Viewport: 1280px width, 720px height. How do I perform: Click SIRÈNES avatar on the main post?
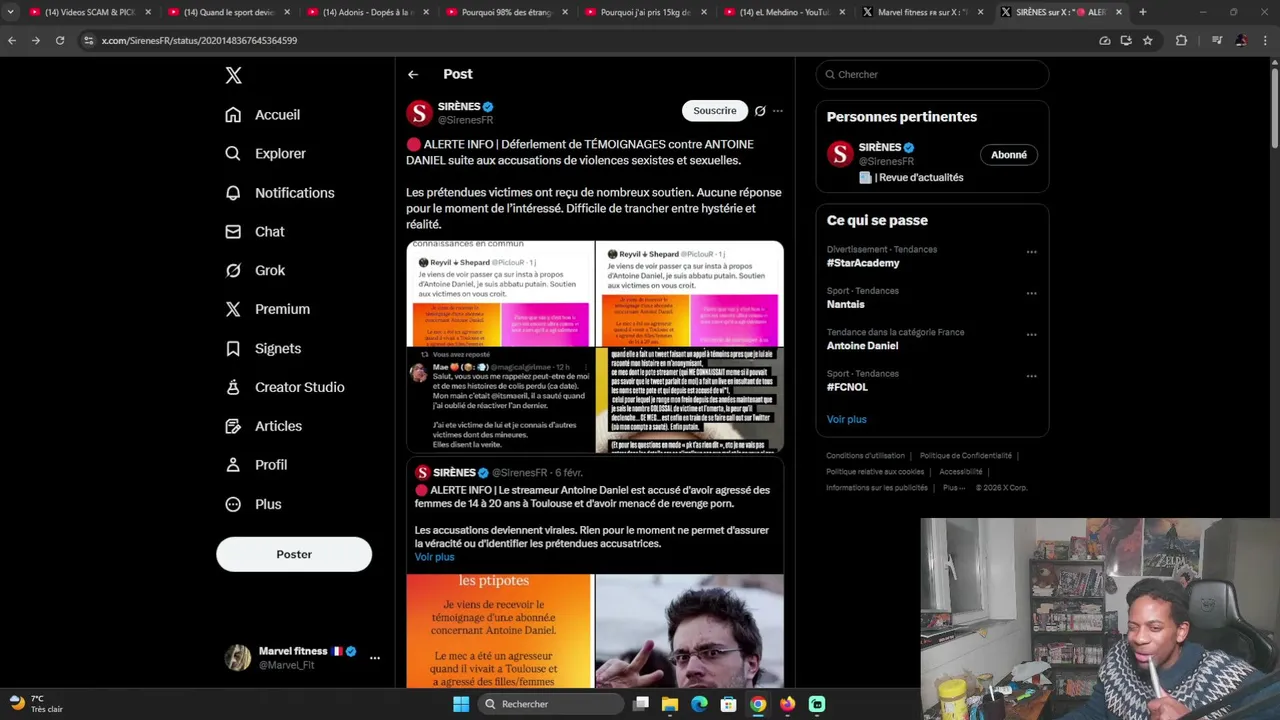[x=419, y=113]
